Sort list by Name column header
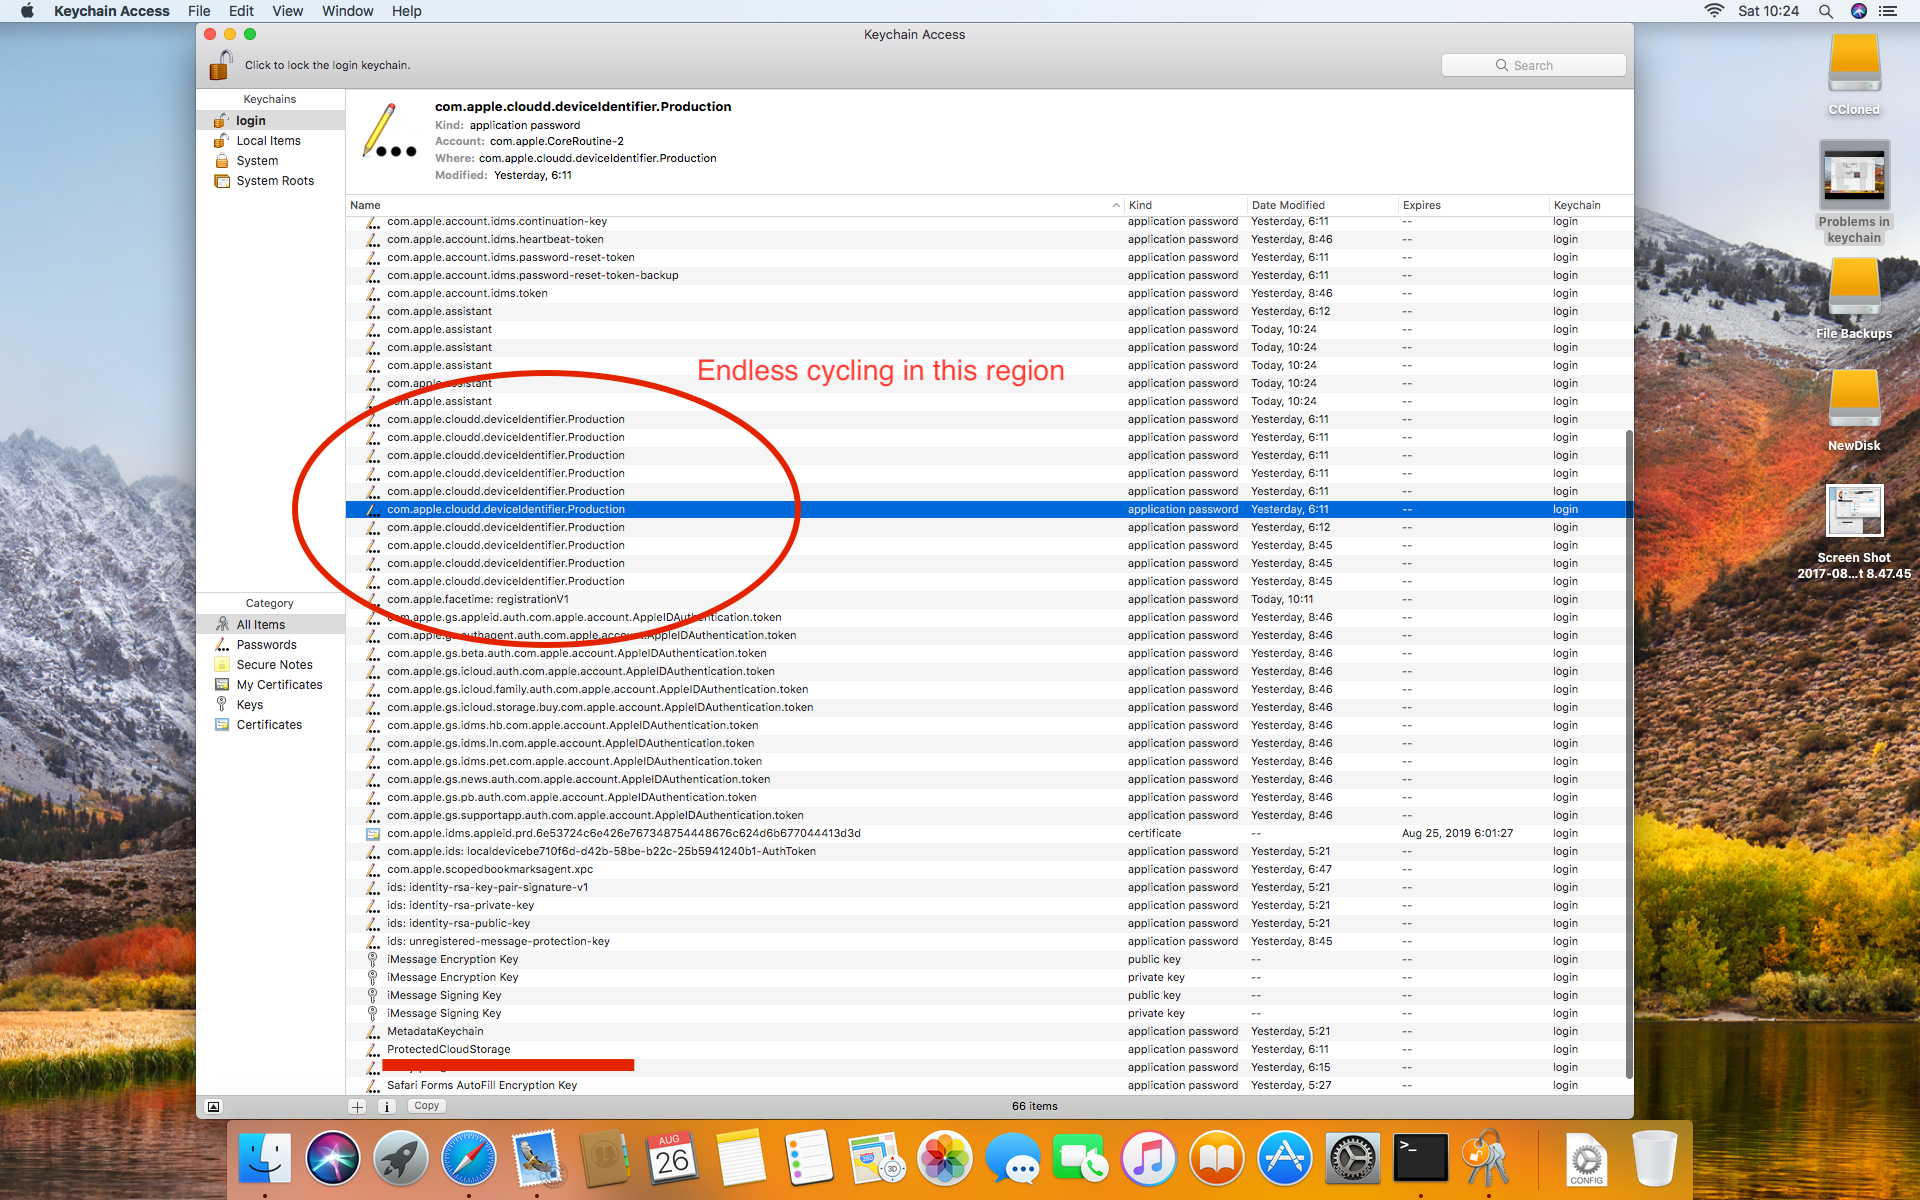This screenshot has width=1920, height=1200. (x=735, y=205)
